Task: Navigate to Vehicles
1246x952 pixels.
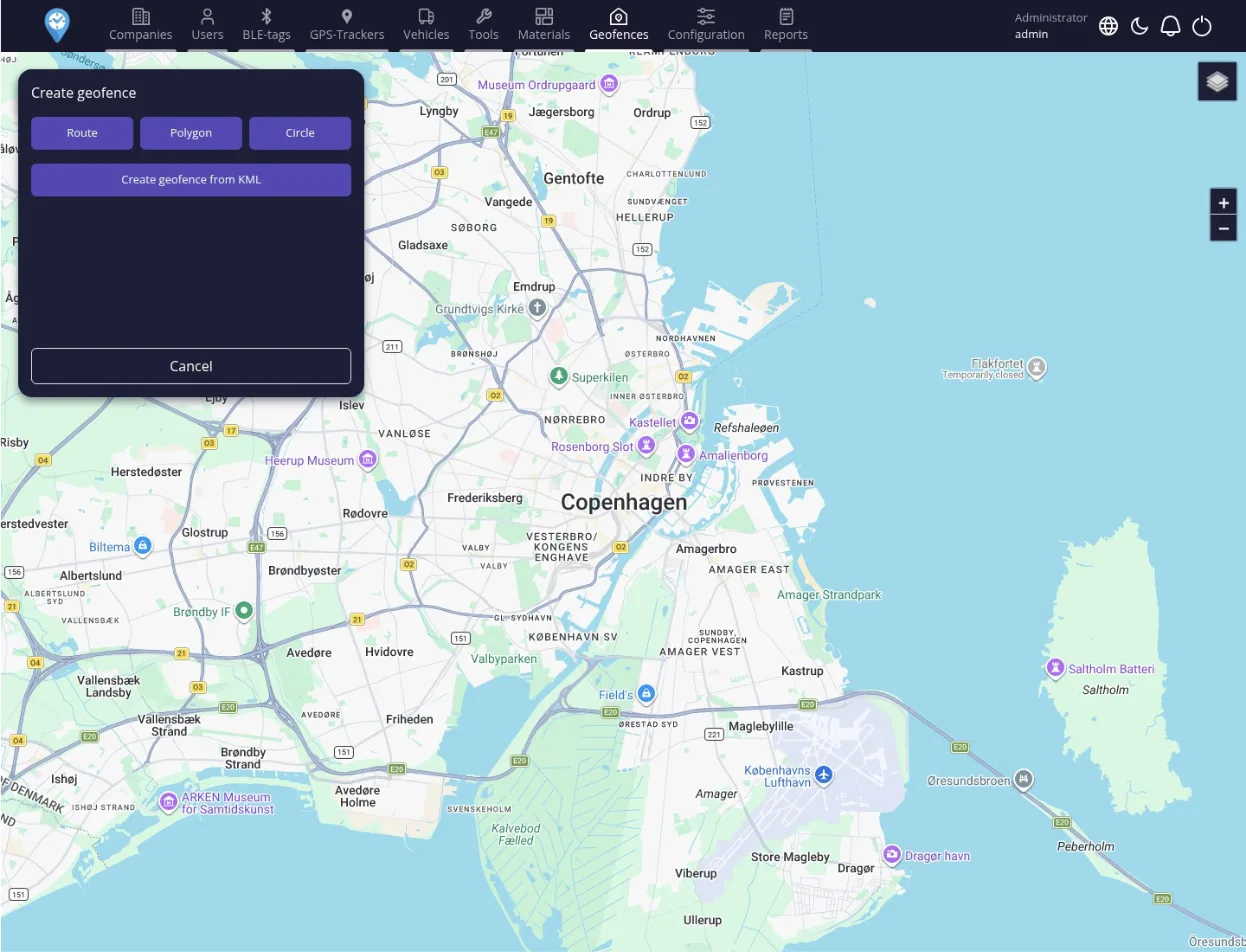Action: pos(426,25)
